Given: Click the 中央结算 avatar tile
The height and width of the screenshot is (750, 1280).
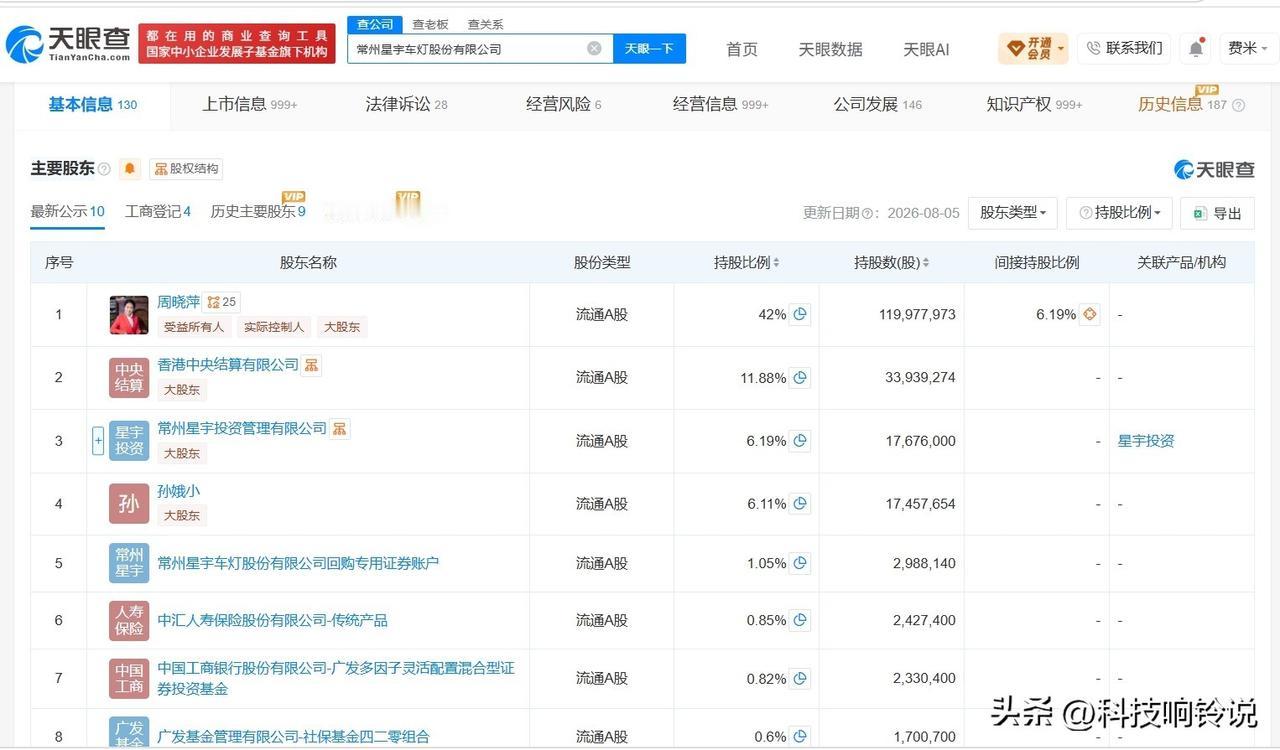Looking at the screenshot, I should (x=129, y=378).
